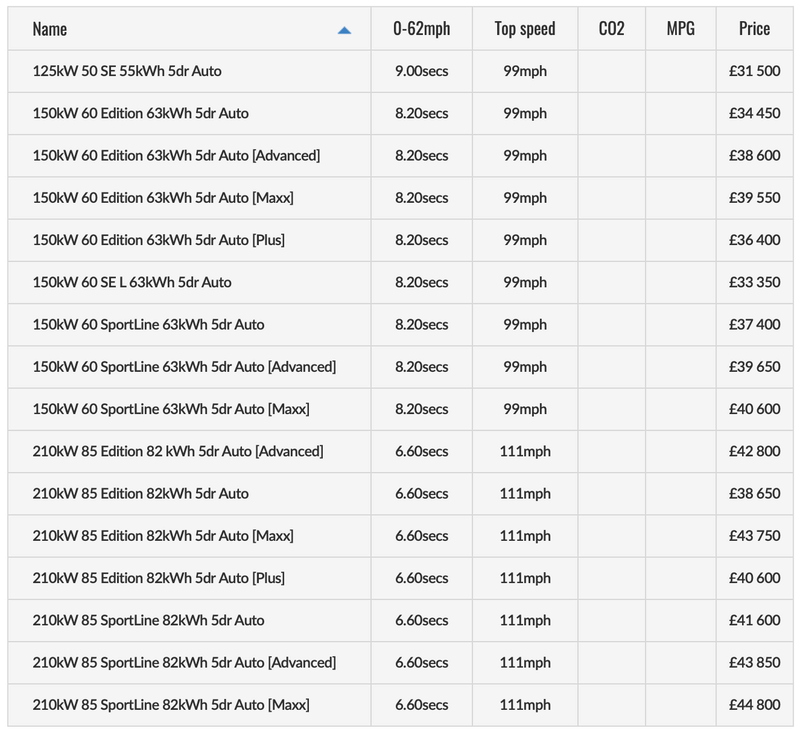Select 210kW 85 Edition 82kWh 5dr Auto [Plus]
Image resolution: width=800 pixels, height=734 pixels.
coord(163,578)
